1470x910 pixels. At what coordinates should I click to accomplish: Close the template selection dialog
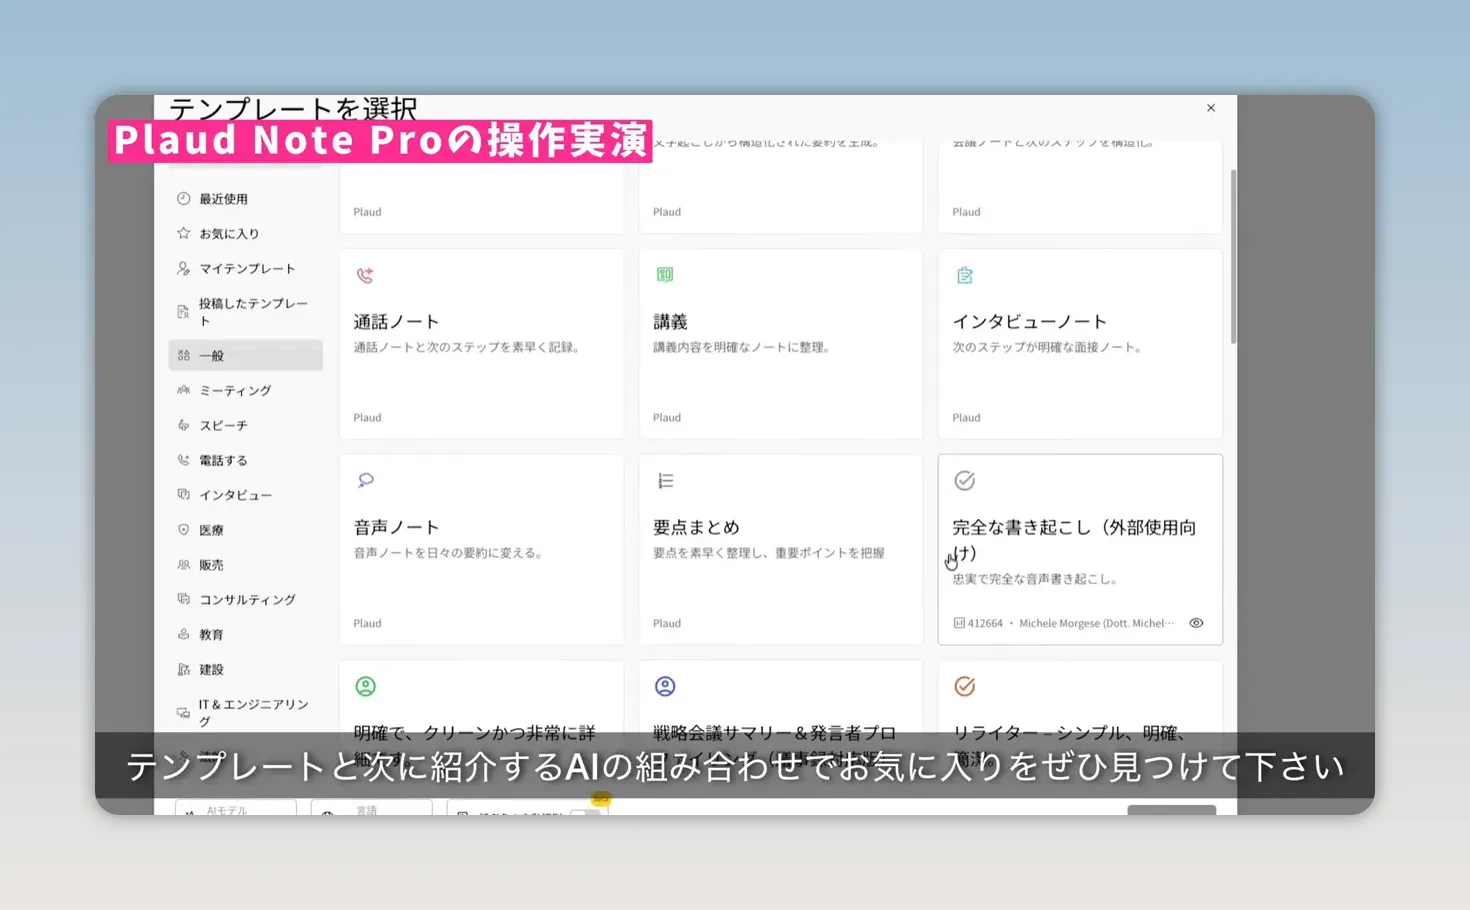[1211, 108]
